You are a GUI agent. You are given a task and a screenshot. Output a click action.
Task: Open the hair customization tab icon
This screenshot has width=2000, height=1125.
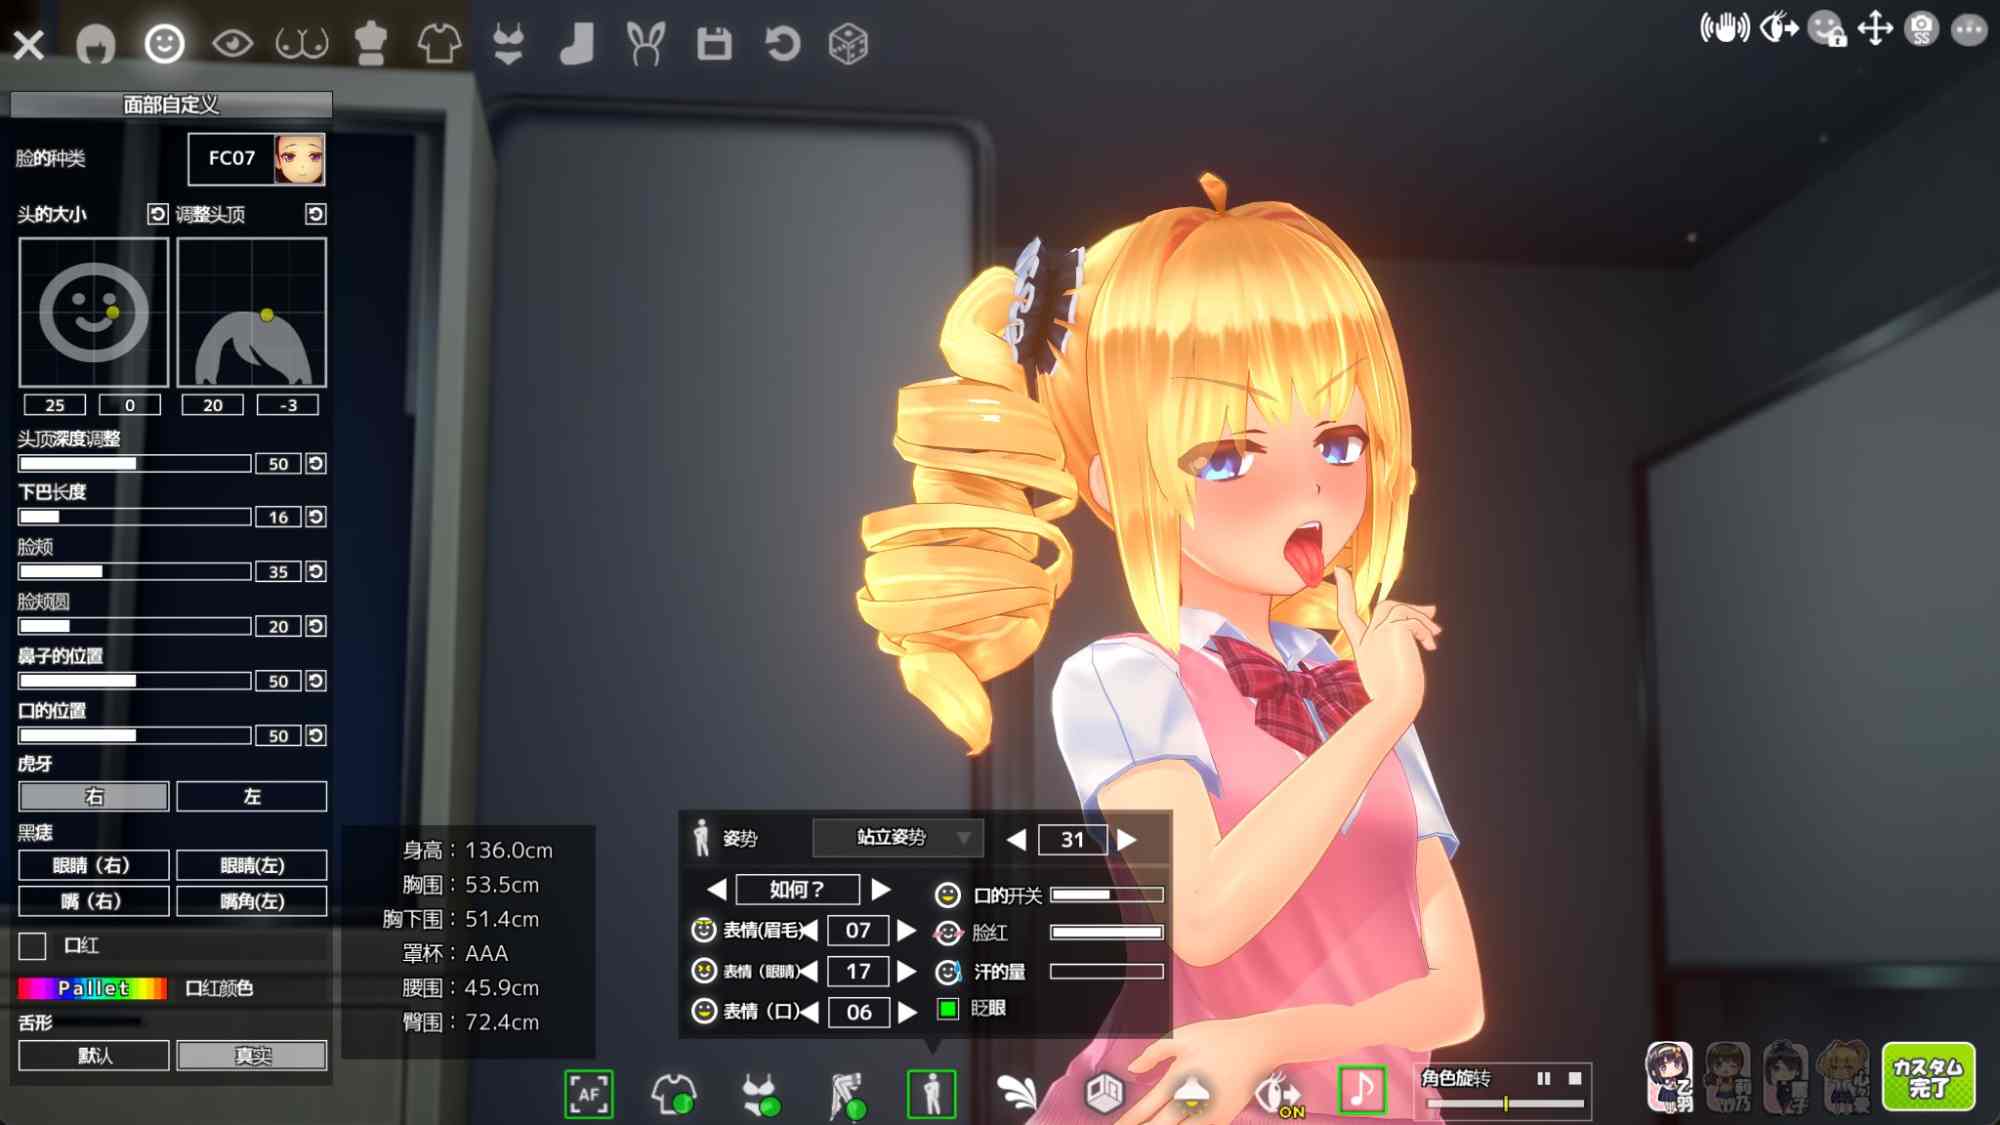(96, 44)
